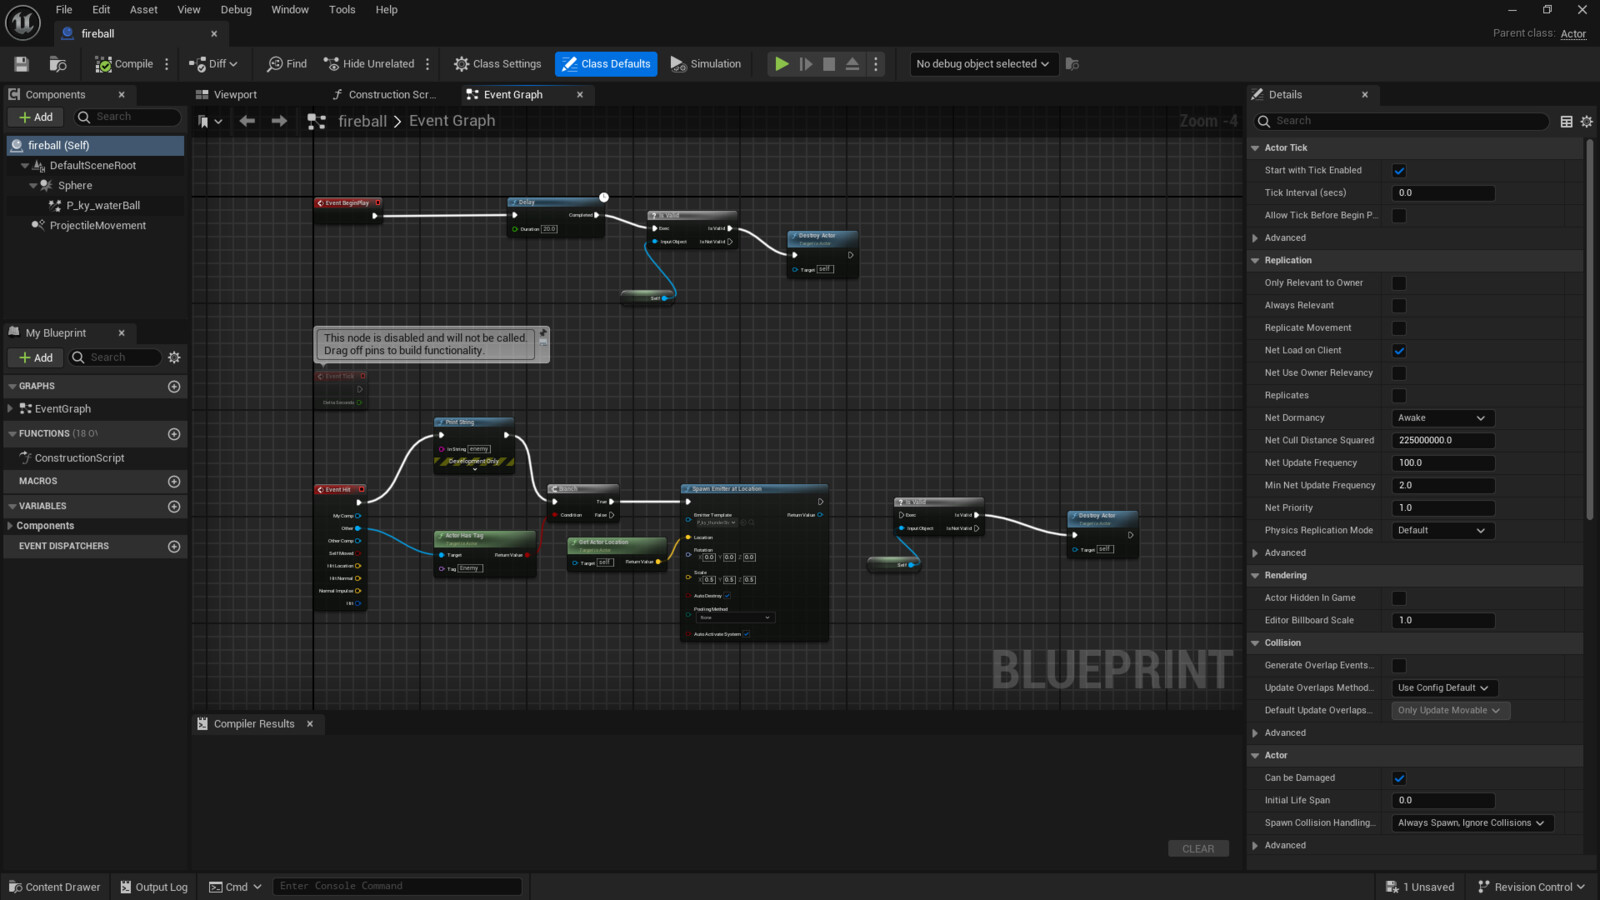
Task: Open the Content Drawer
Action: 55,887
